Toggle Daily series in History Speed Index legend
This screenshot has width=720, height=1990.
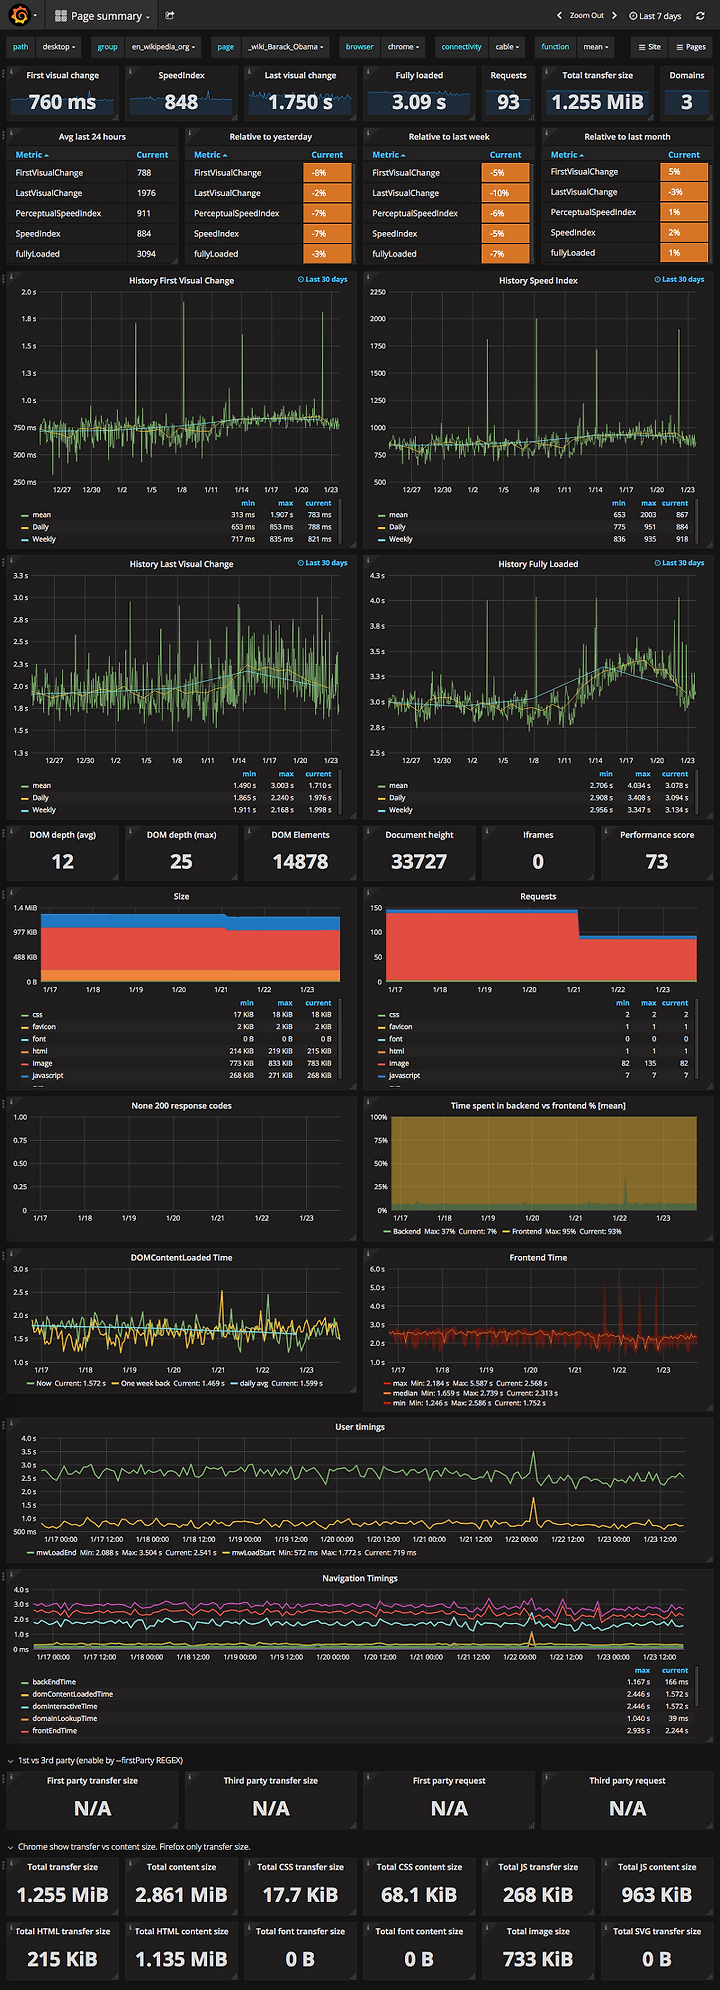tap(397, 527)
